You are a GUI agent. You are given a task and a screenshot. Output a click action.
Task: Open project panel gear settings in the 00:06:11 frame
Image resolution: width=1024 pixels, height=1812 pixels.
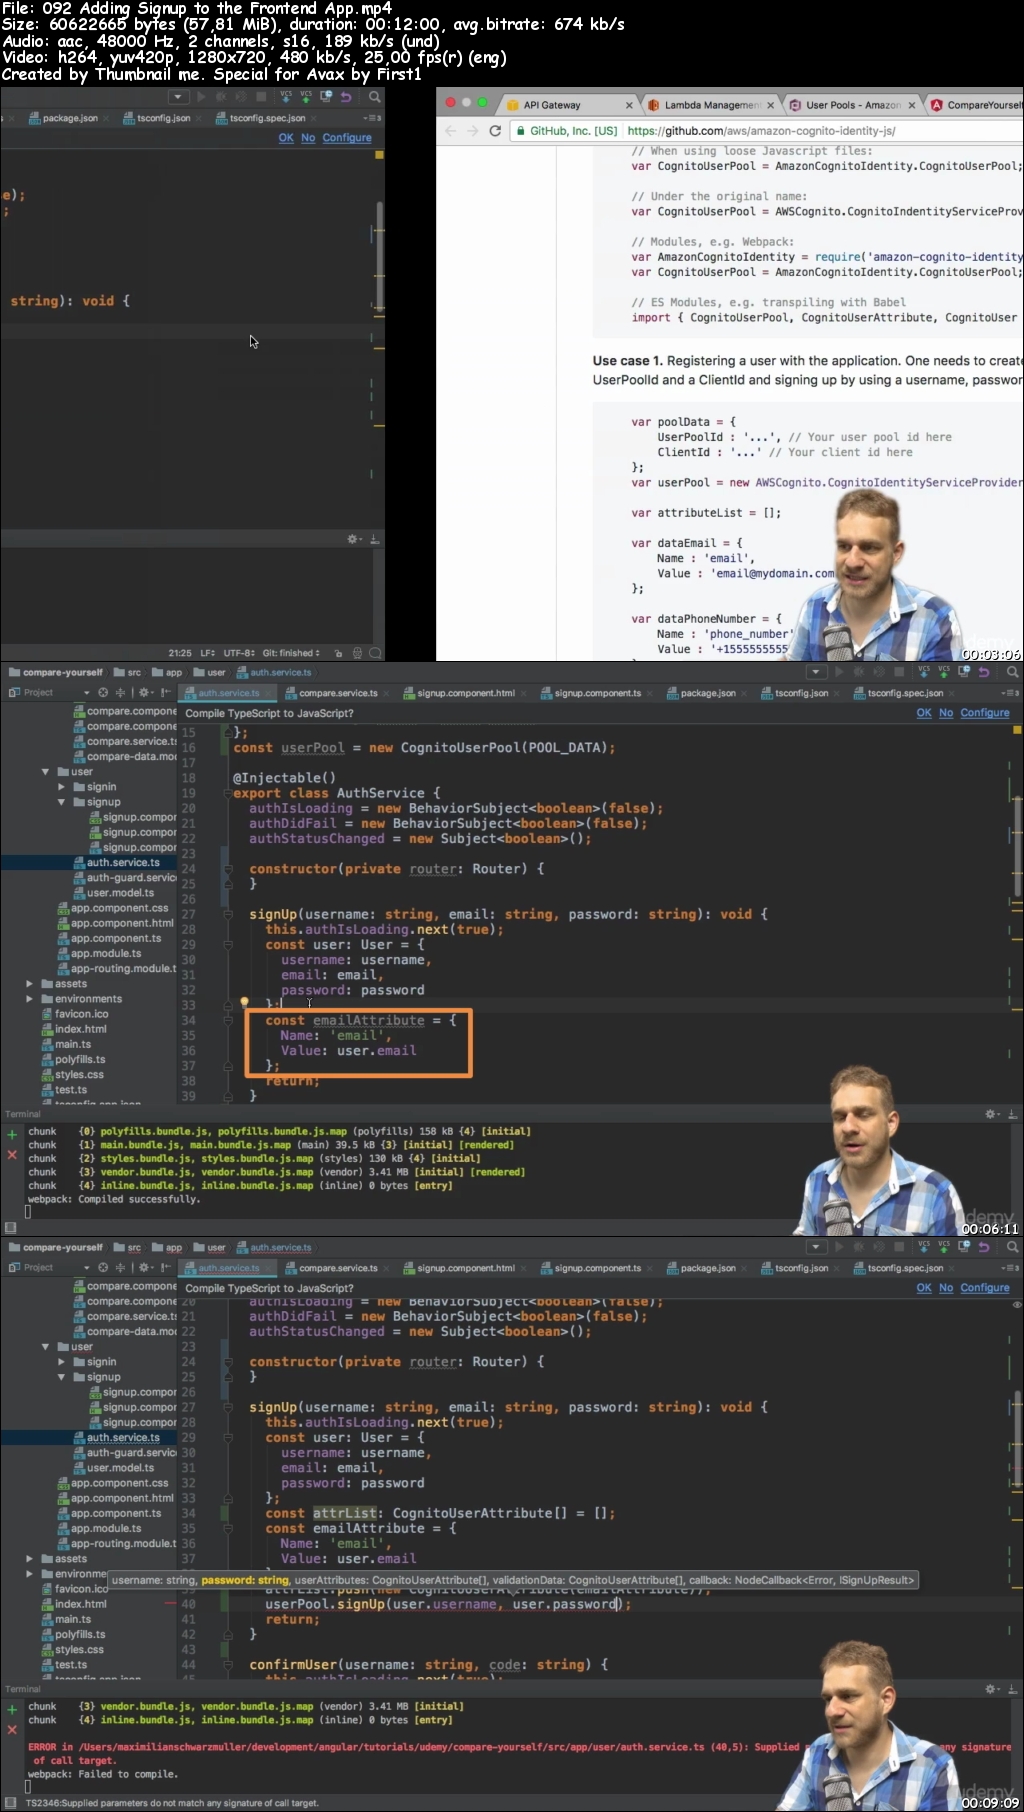click(146, 692)
